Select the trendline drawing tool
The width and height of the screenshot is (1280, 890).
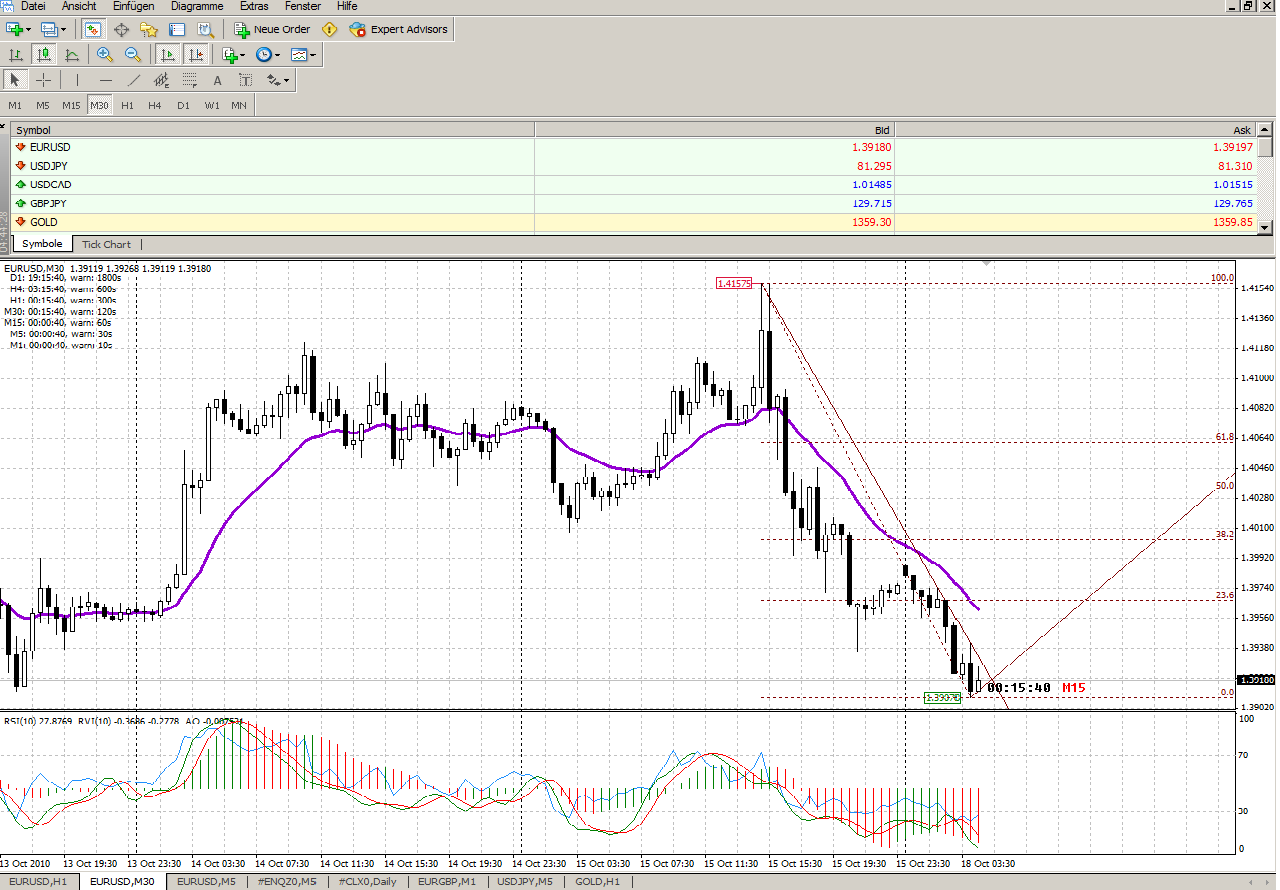point(133,80)
